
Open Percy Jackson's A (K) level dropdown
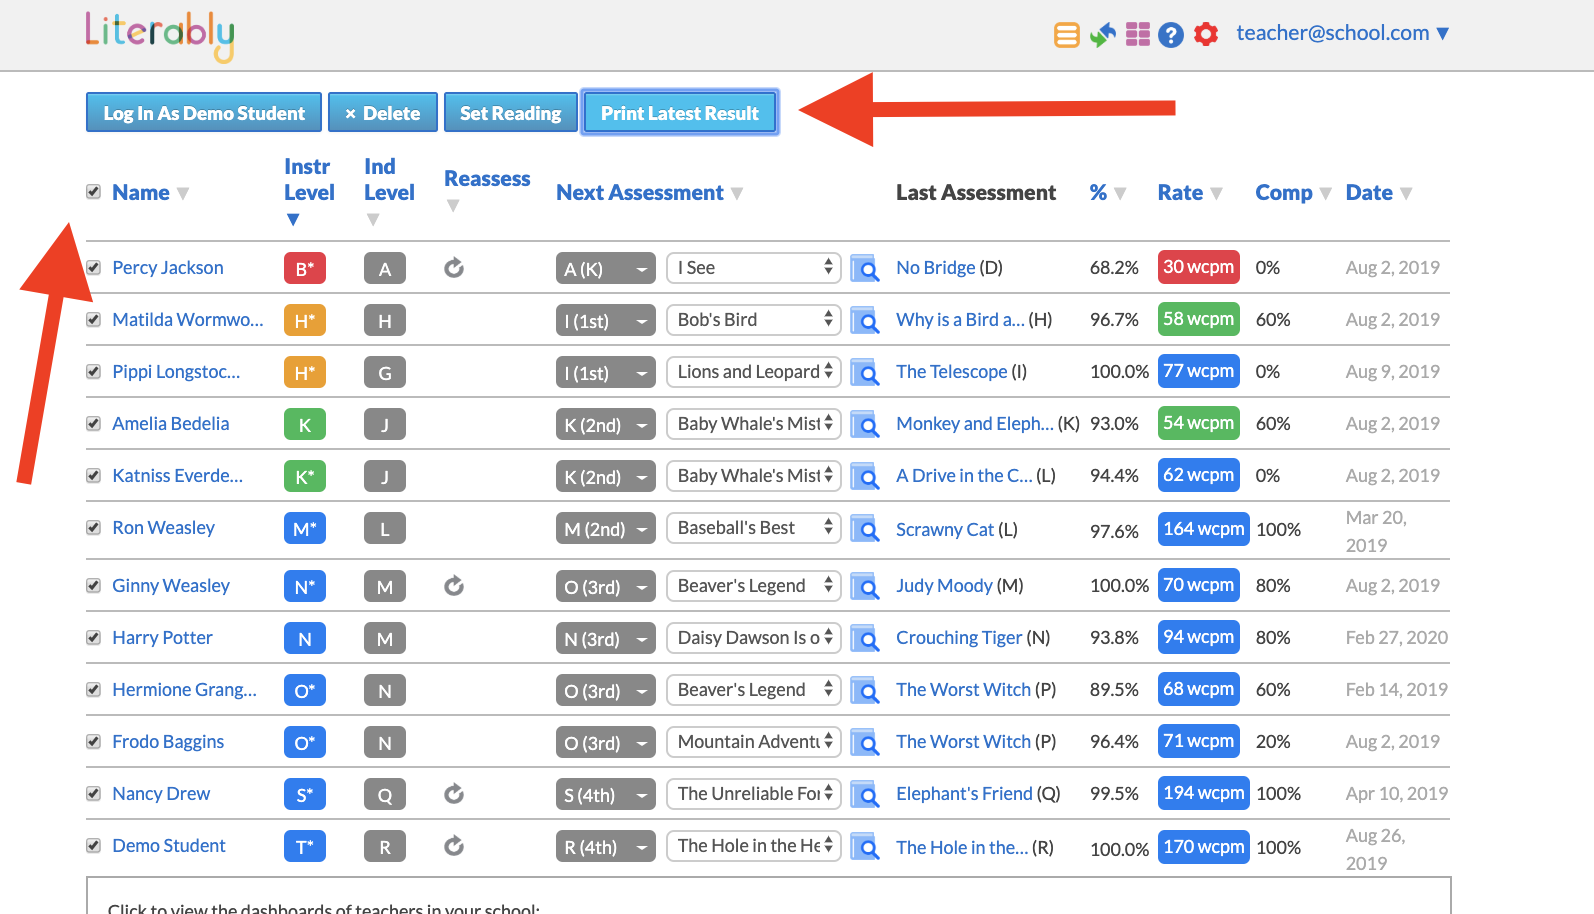(x=606, y=268)
